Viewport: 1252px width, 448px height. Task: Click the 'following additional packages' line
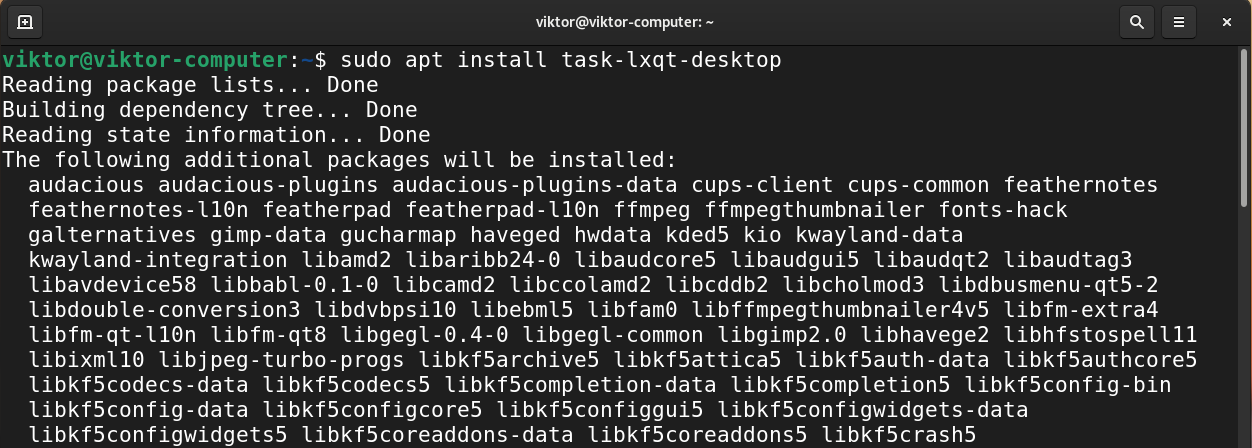(x=340, y=160)
